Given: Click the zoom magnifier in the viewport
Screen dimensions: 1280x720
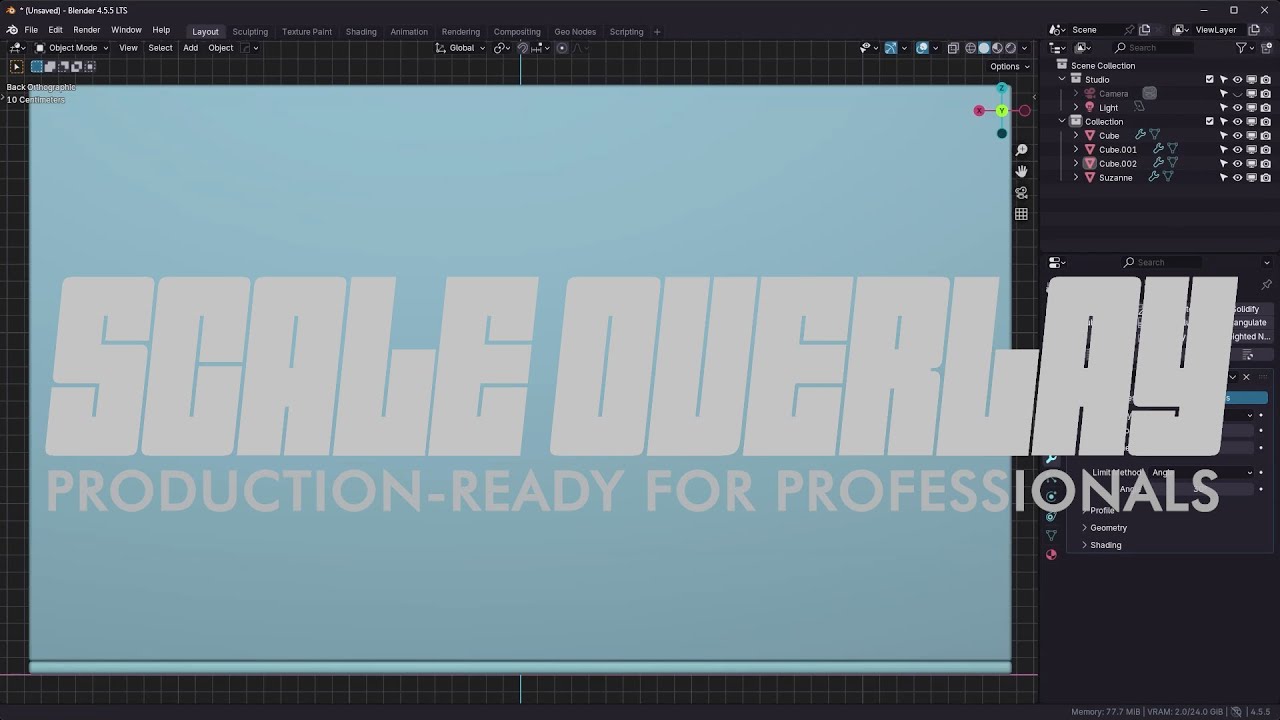Looking at the screenshot, I should (1021, 150).
